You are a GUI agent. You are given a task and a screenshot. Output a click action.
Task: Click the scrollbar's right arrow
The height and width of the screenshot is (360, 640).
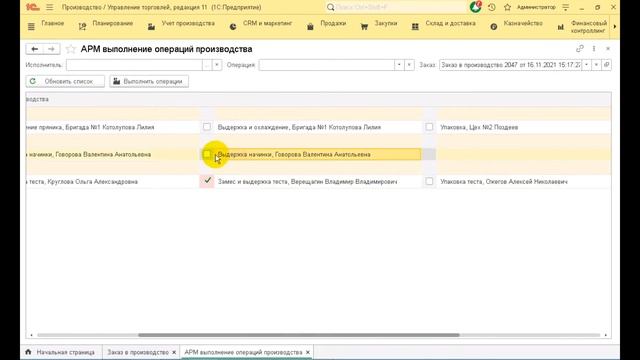coord(606,335)
